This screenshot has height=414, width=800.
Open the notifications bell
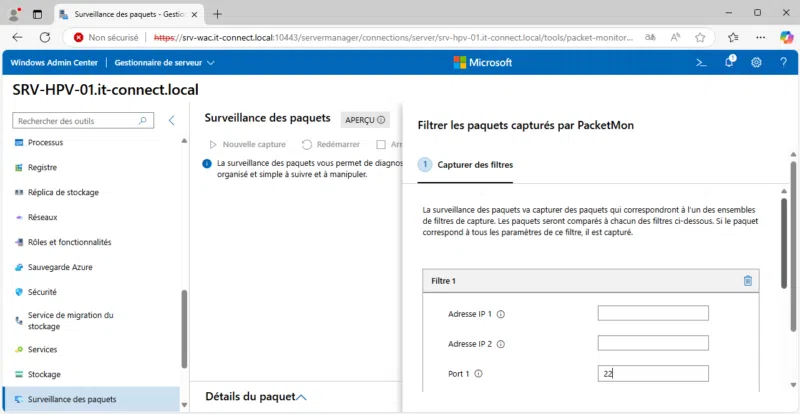click(x=729, y=62)
